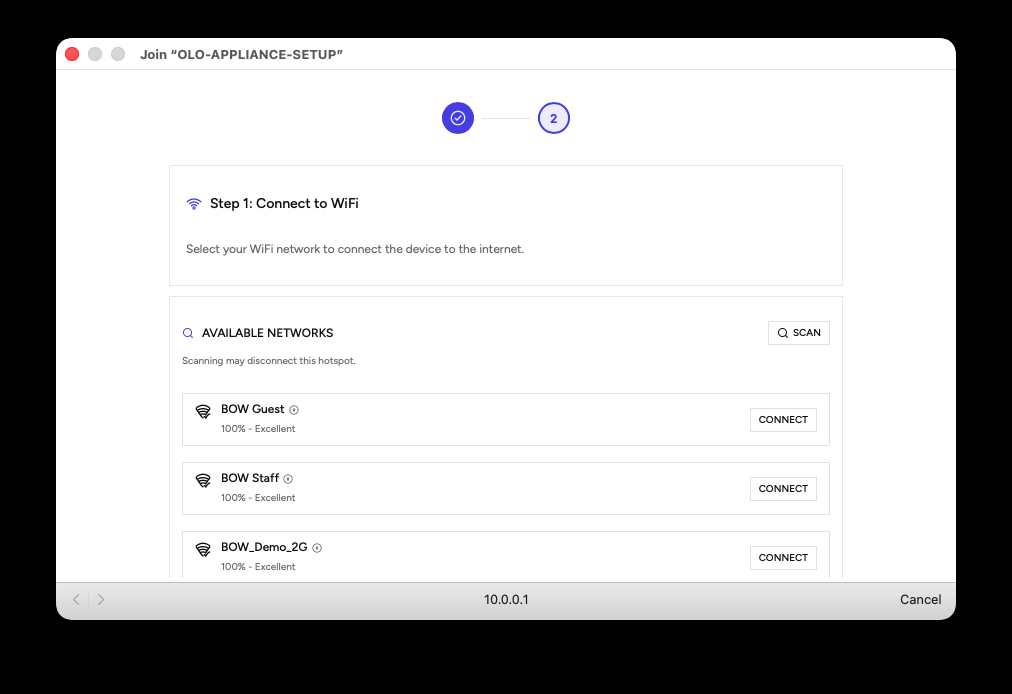Connect to the BOW_Demo_2G network

pos(783,557)
